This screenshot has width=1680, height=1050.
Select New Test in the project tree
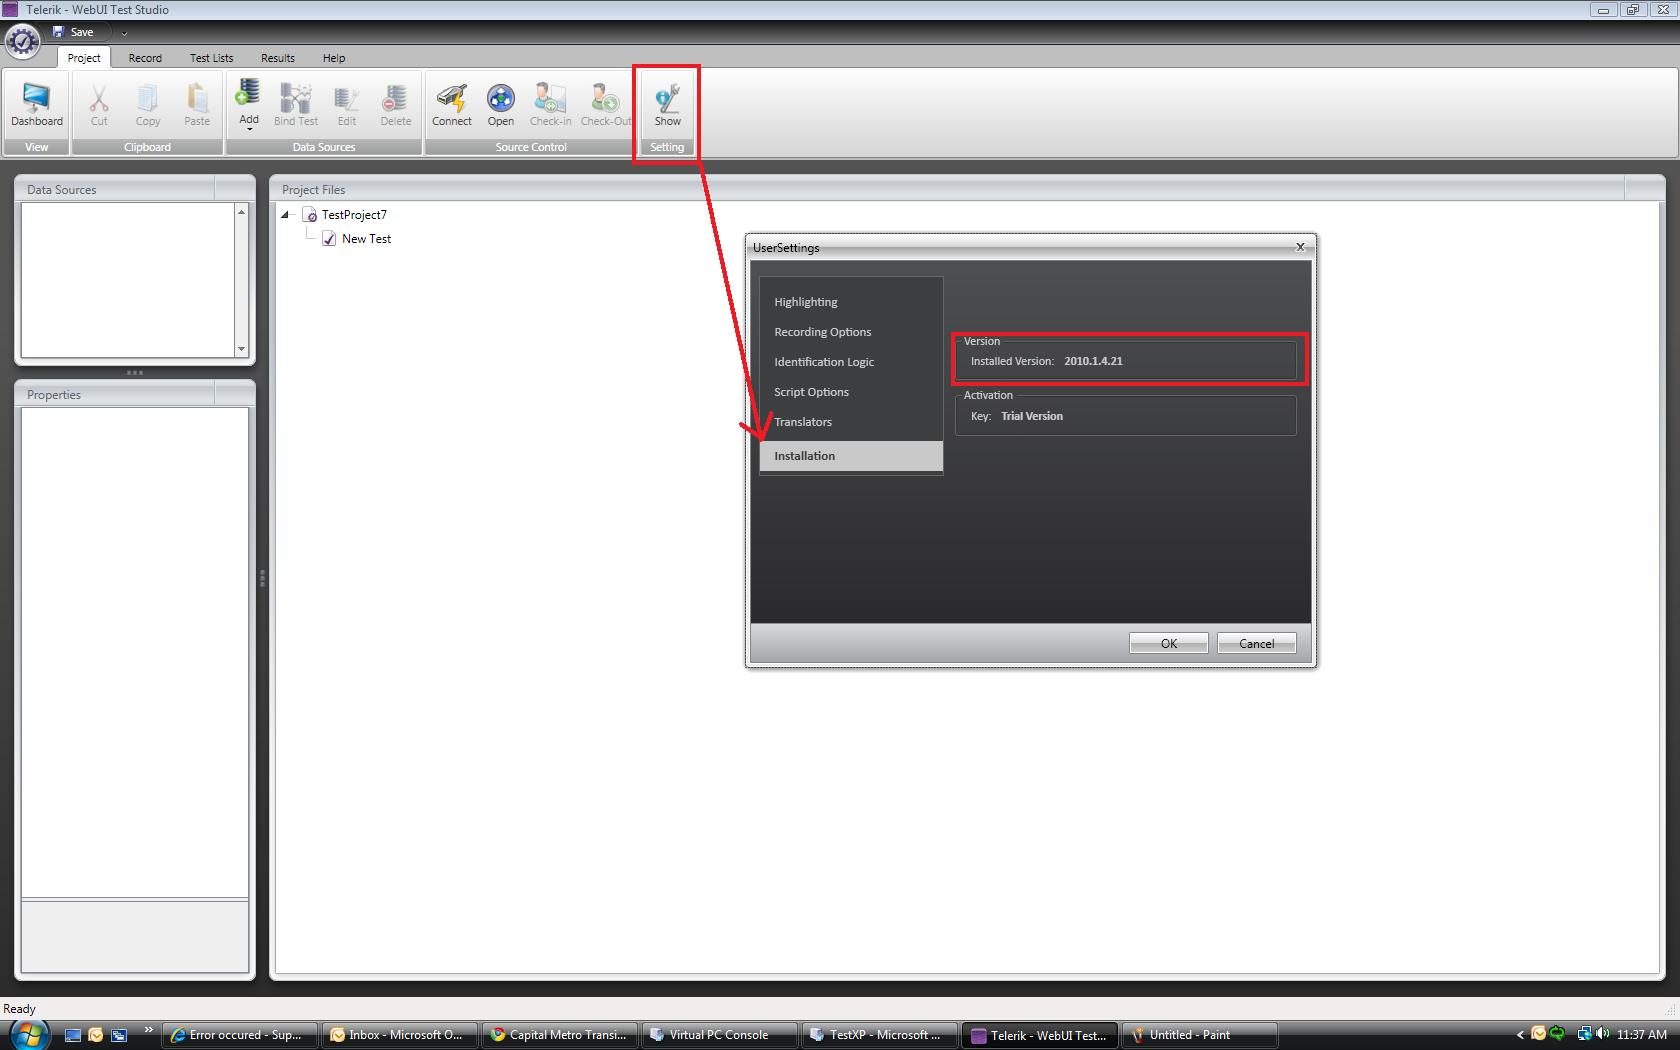click(366, 239)
